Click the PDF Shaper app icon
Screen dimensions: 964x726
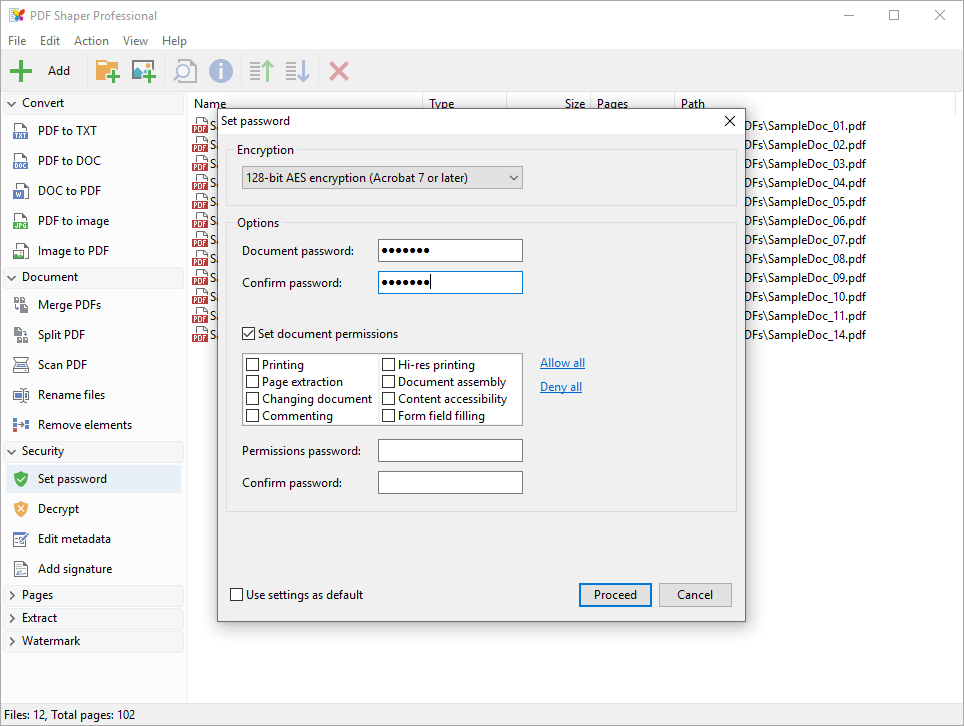coord(17,15)
